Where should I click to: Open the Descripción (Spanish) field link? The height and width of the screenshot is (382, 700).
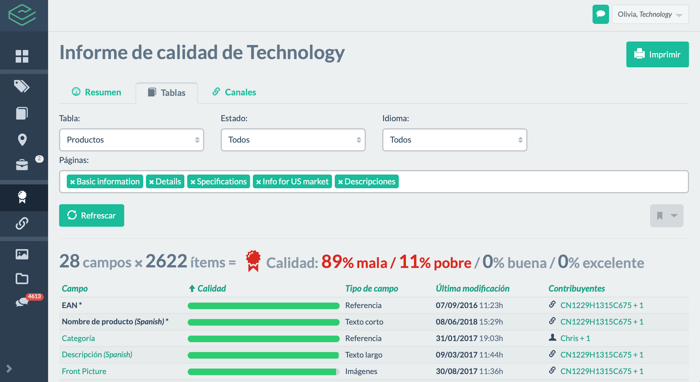pyautogui.click(x=97, y=355)
